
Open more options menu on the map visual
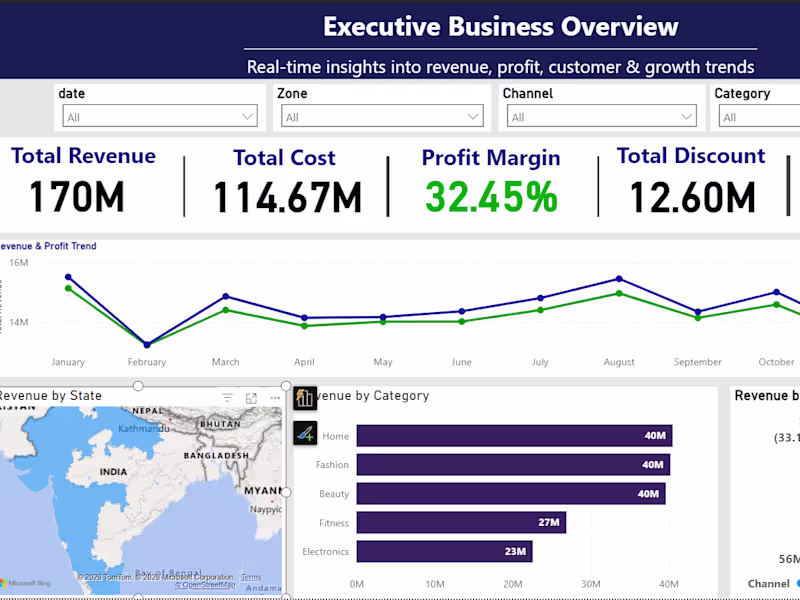275,398
